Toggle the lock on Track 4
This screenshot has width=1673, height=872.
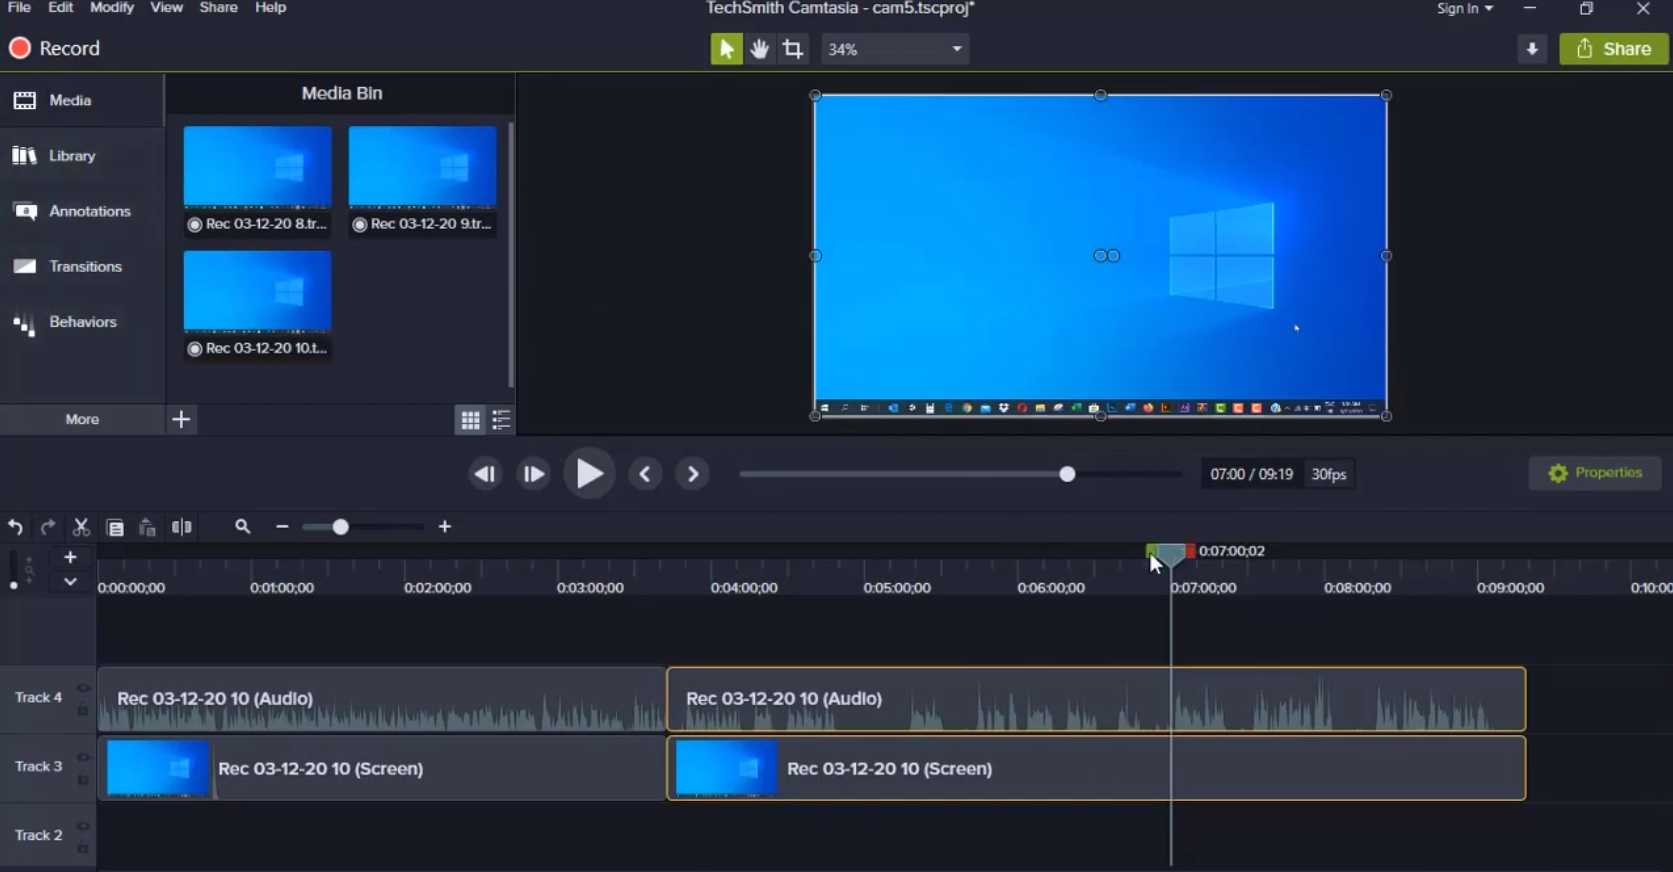84,710
